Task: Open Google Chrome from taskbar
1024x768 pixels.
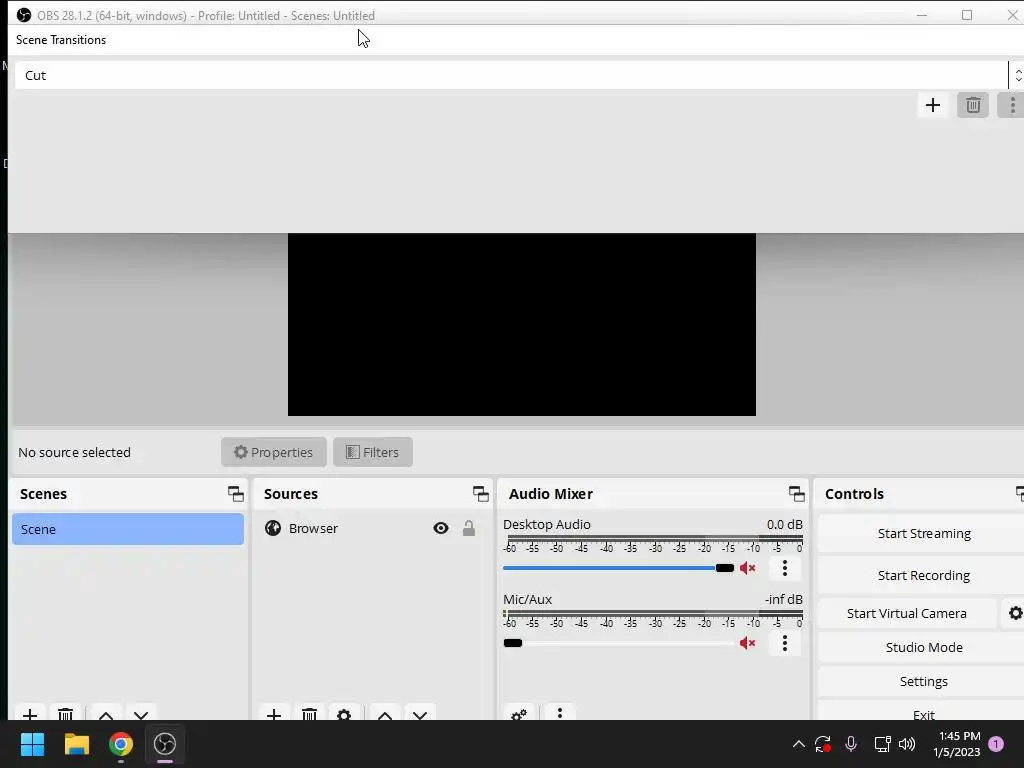Action: pos(121,744)
